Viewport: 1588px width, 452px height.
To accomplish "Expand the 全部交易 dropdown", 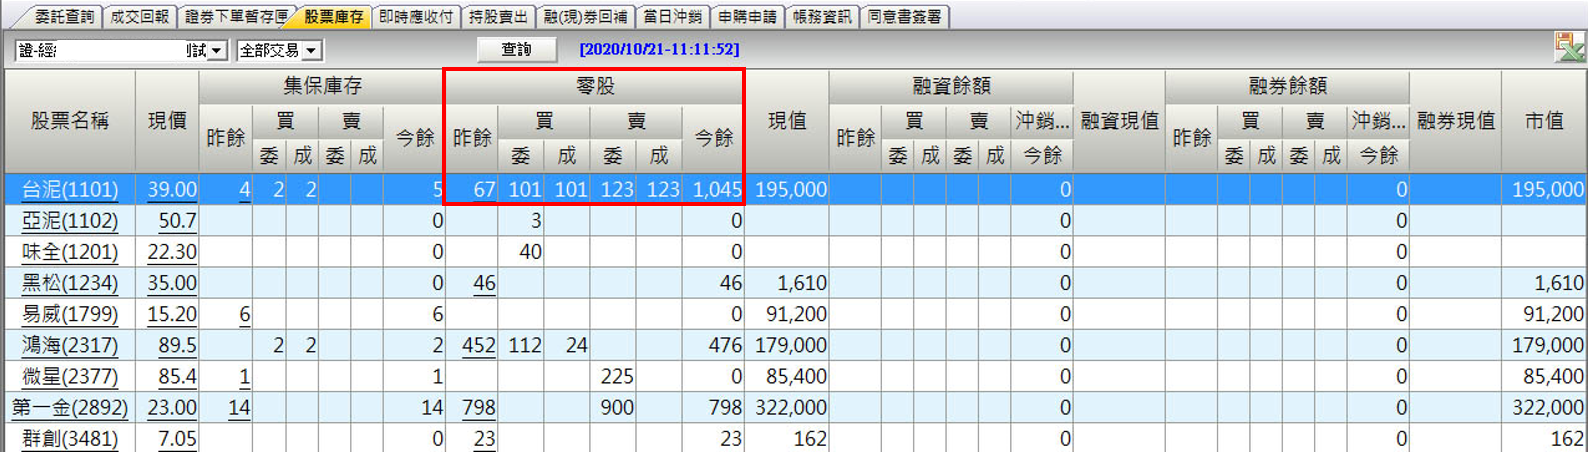I will [x=311, y=50].
